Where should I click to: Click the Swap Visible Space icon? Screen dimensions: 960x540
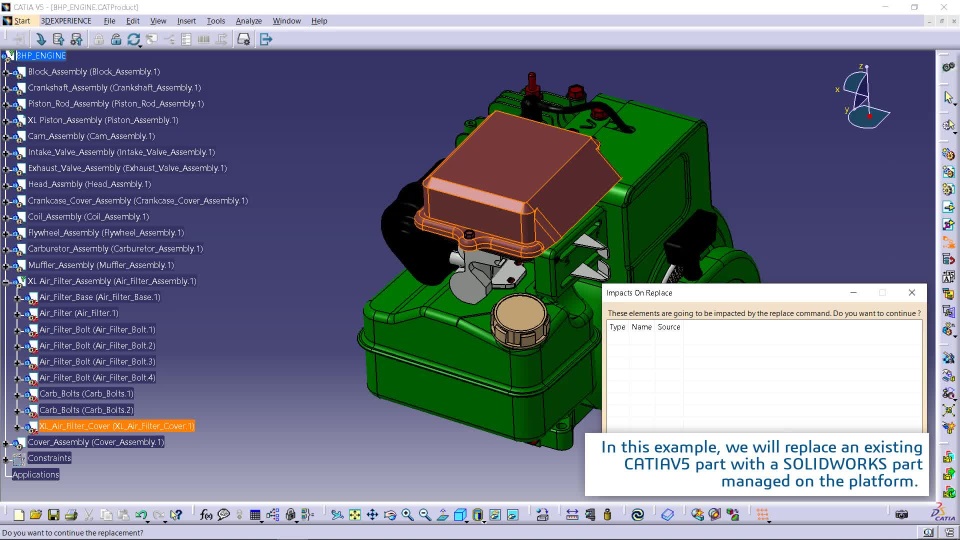[x=513, y=515]
